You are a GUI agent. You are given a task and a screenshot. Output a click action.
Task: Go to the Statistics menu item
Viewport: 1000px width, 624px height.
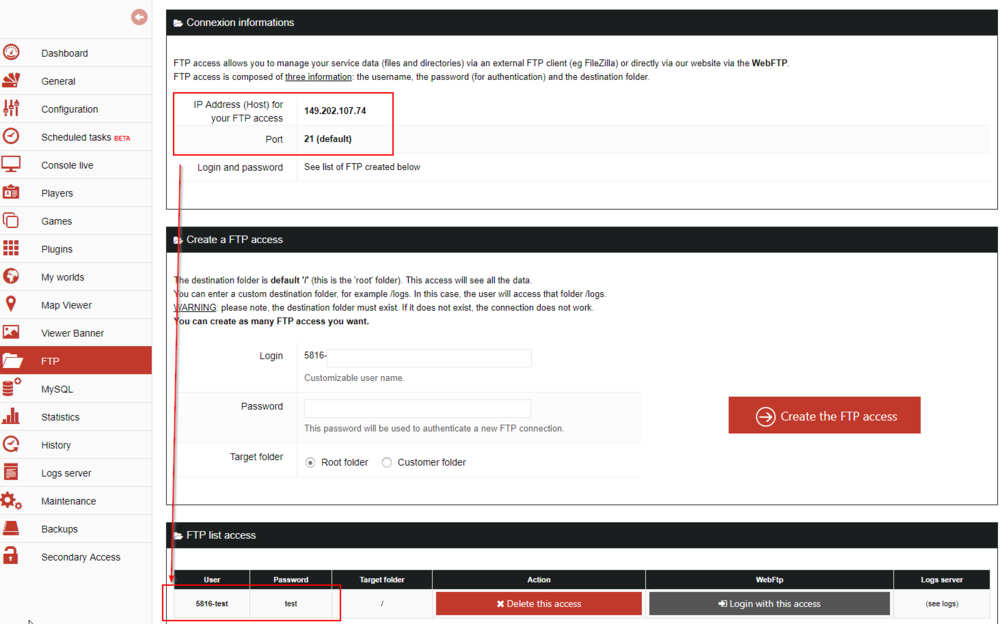tap(60, 417)
